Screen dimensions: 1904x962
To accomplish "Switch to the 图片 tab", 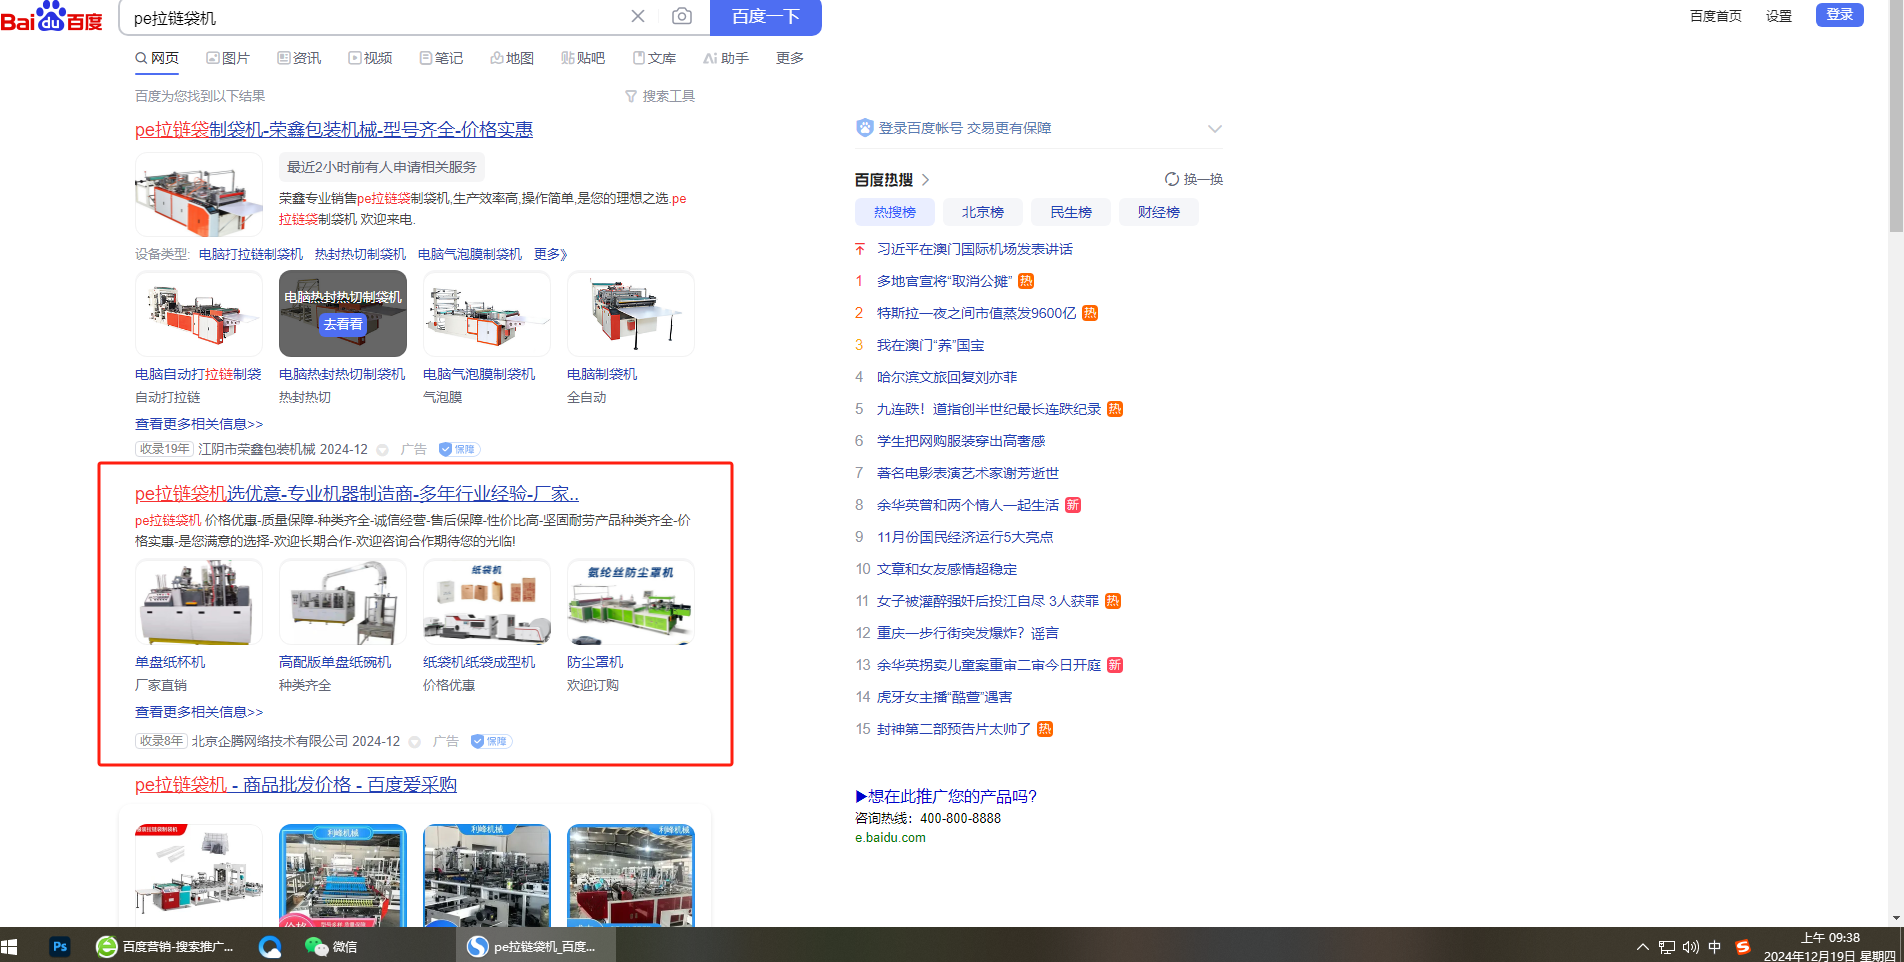I will tap(228, 58).
